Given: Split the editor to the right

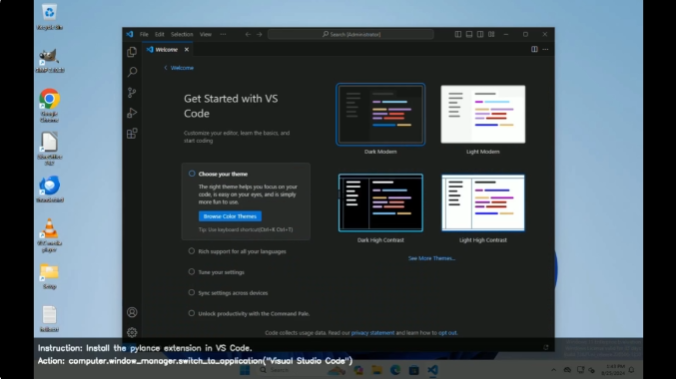Looking at the screenshot, I should click(534, 50).
